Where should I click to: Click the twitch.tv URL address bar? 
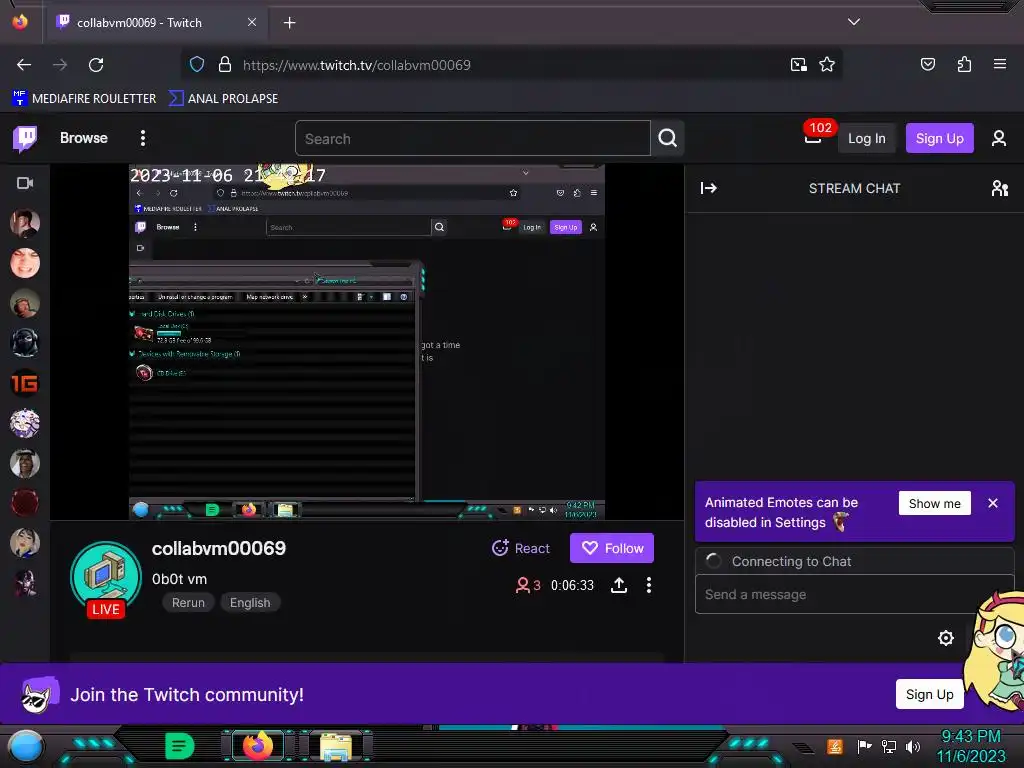(x=357, y=65)
